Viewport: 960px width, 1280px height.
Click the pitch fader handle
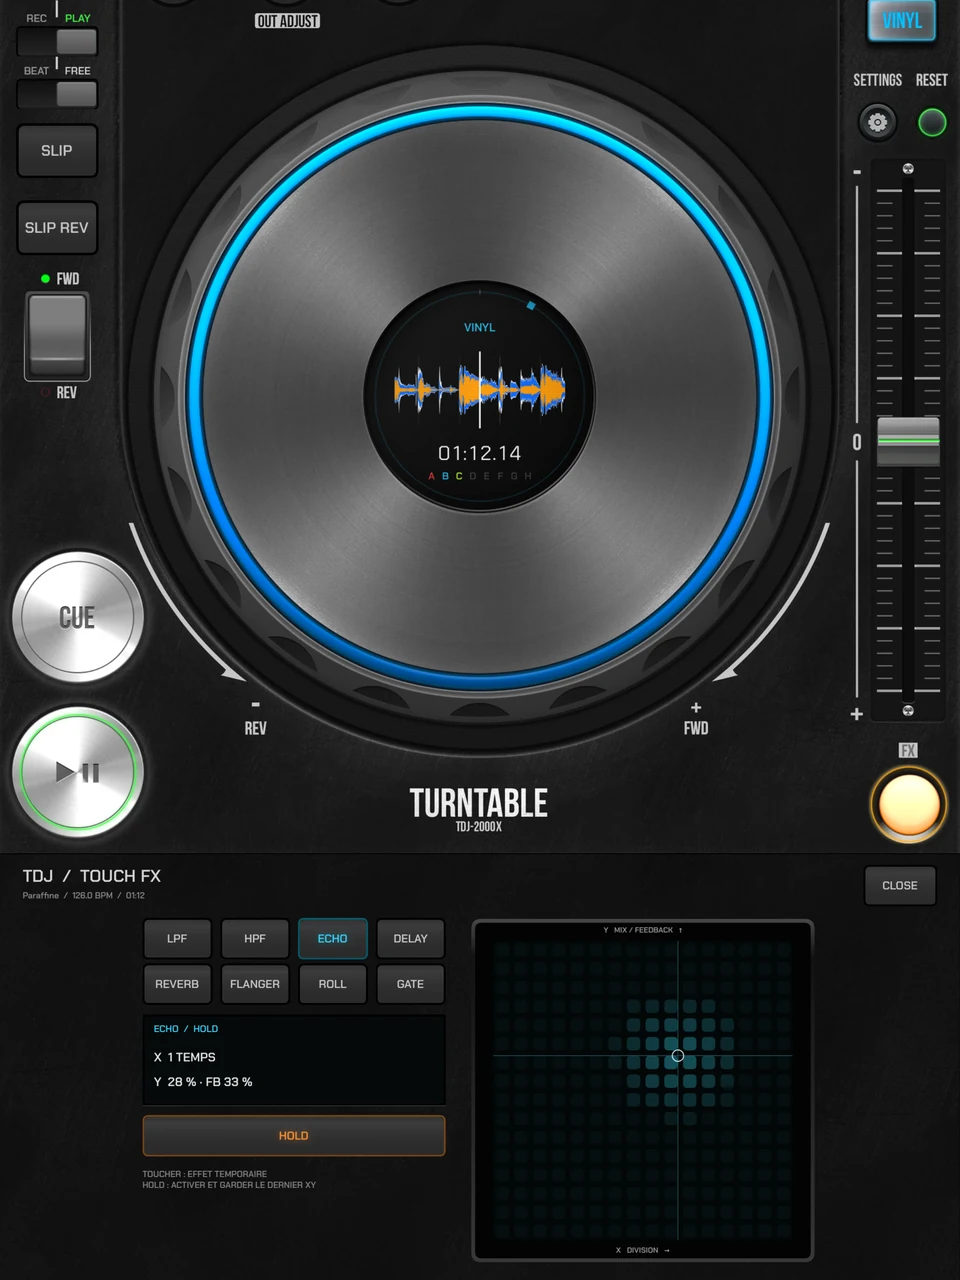(x=908, y=441)
